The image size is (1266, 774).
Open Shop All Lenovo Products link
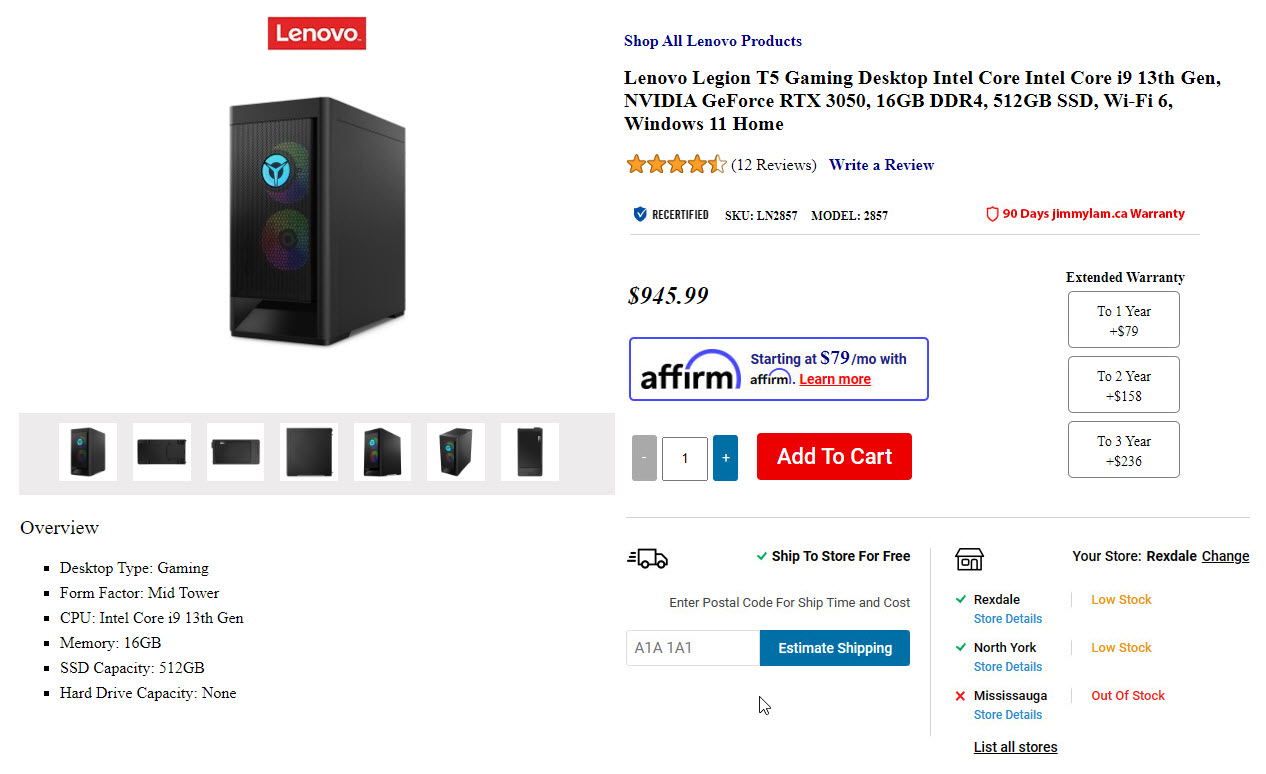(712, 41)
